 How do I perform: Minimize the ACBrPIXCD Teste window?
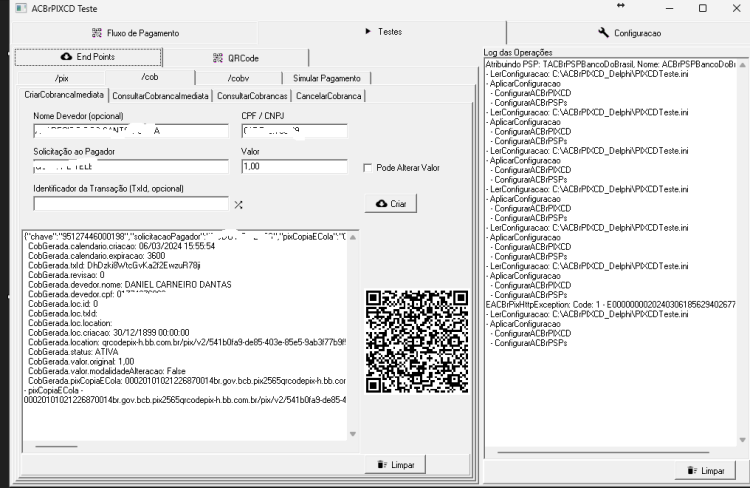coord(670,8)
